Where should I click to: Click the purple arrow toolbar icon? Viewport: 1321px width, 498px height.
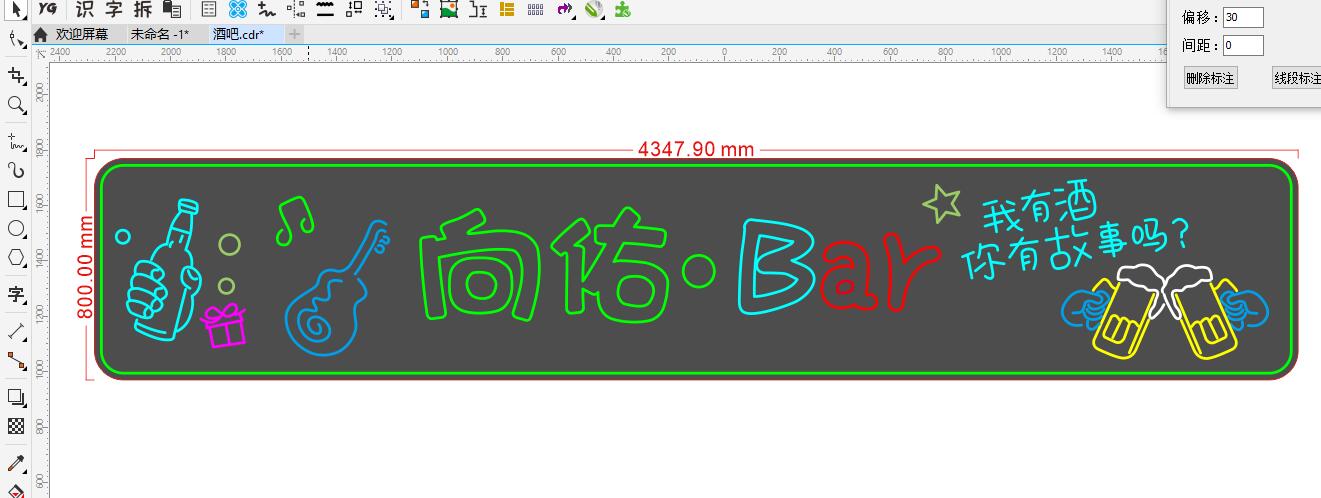(x=565, y=10)
